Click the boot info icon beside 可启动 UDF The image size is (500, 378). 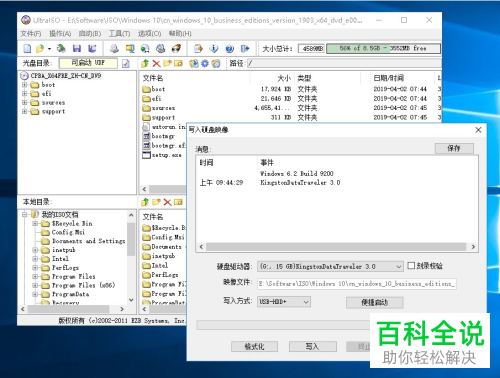click(126, 63)
